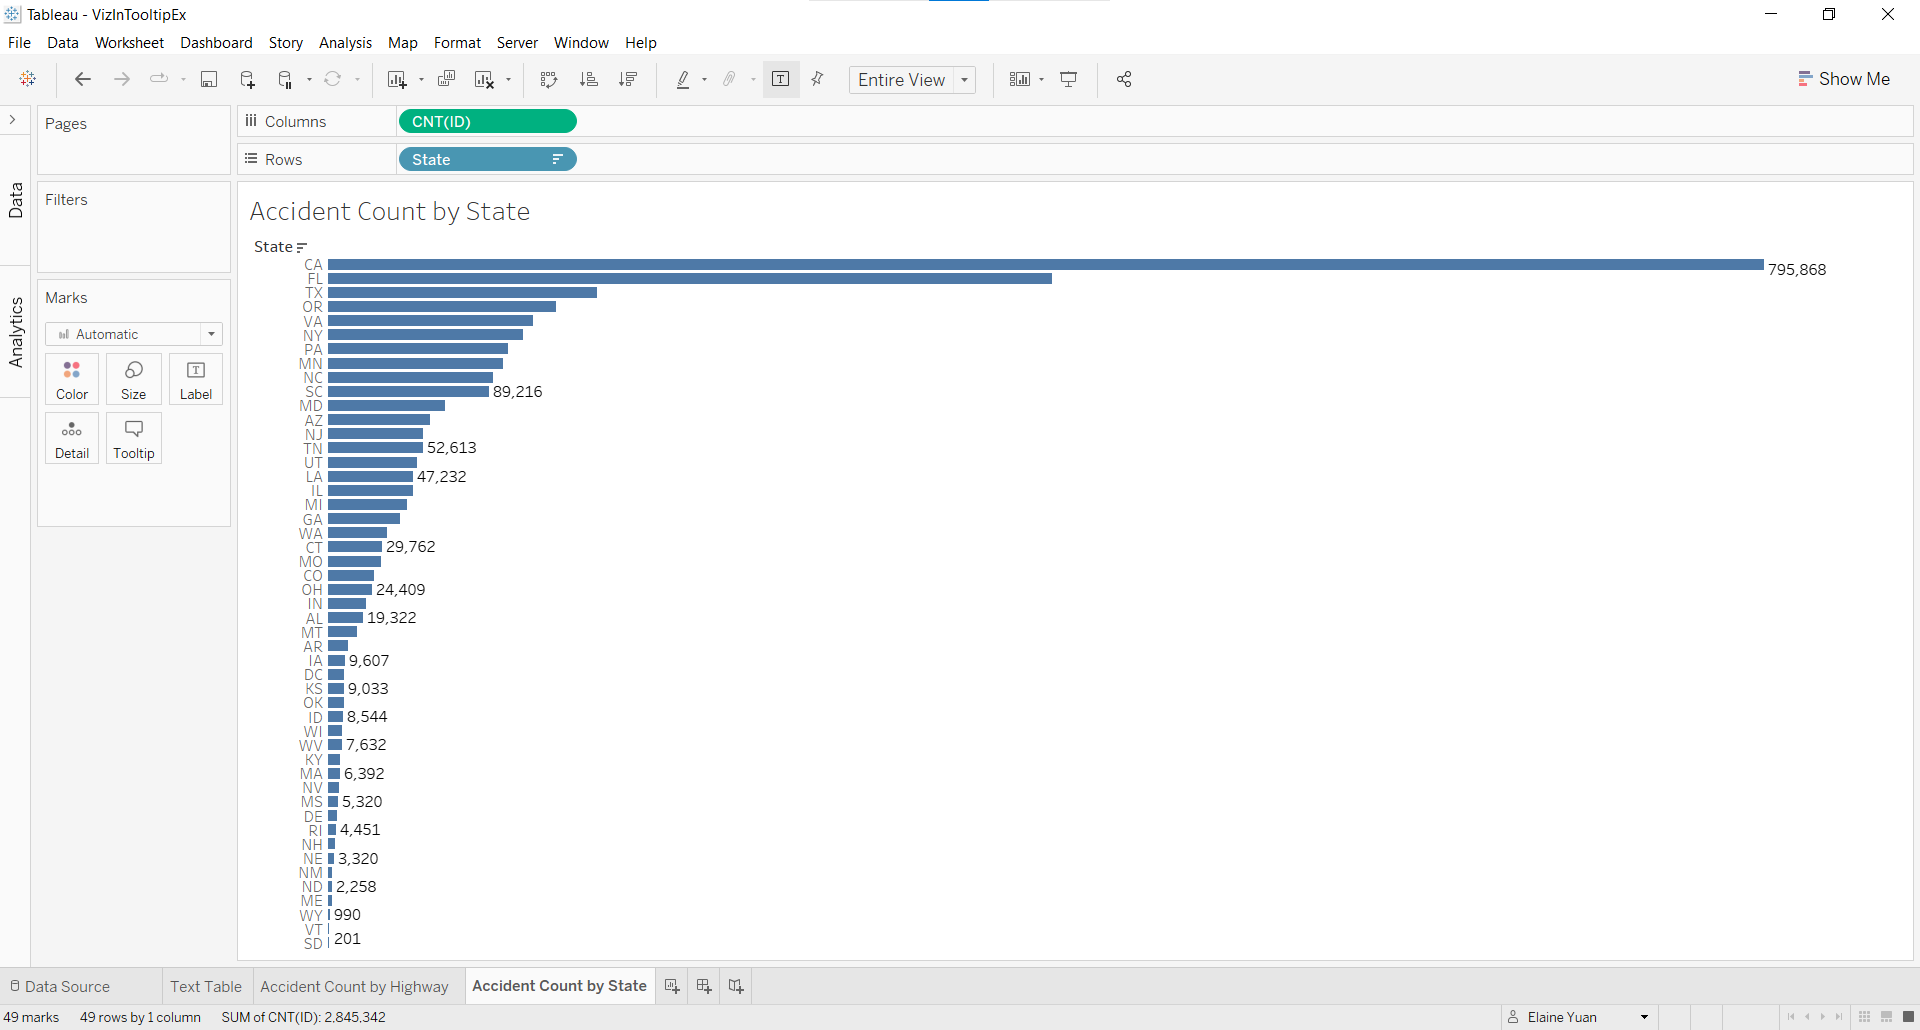Open the Entire View fit dropdown
This screenshot has height=1030, width=1920.
tap(912, 80)
